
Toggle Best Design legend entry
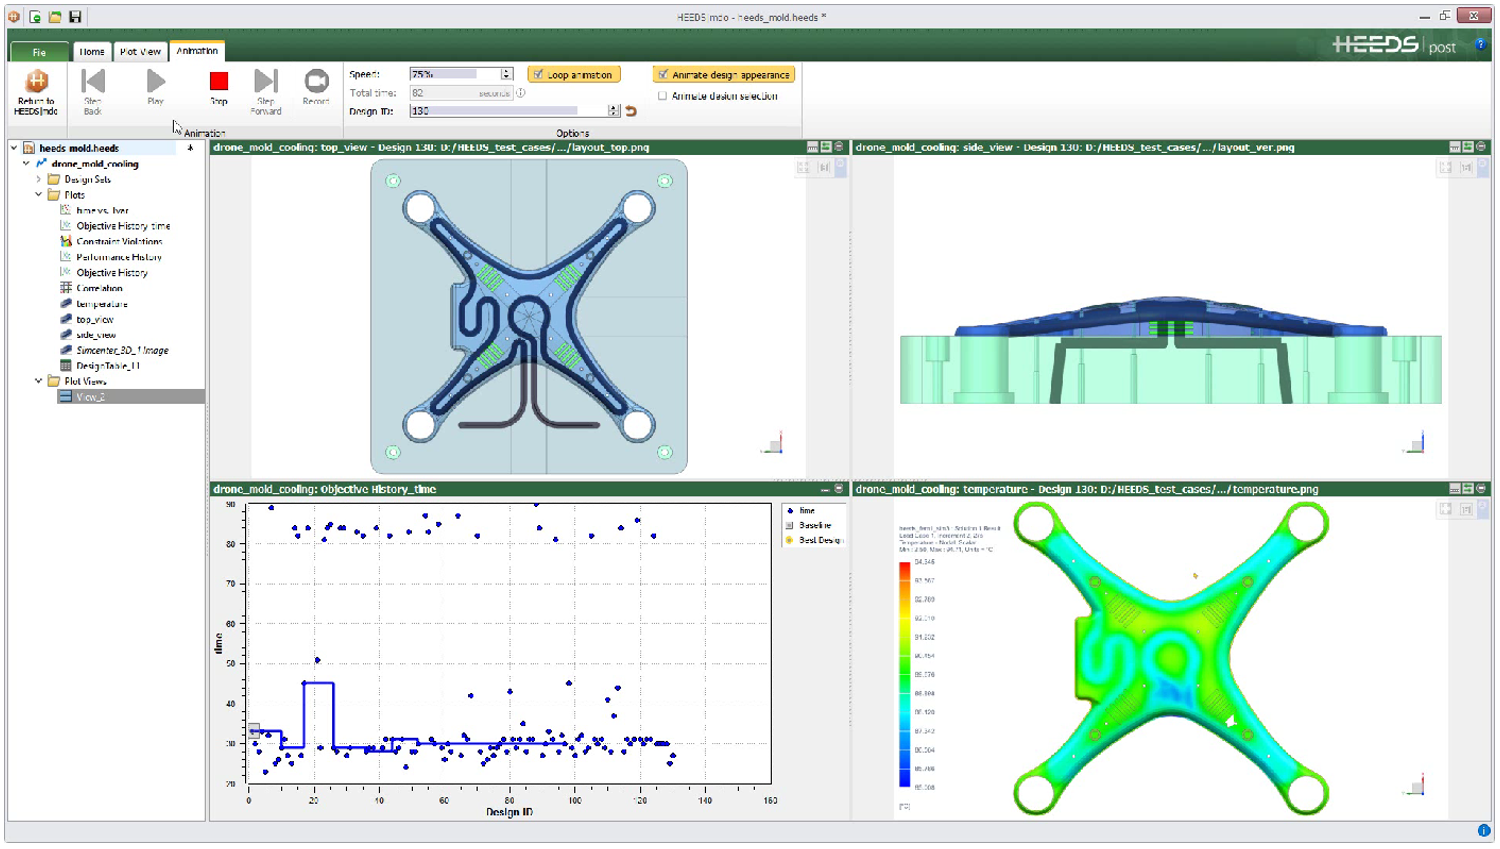815,540
